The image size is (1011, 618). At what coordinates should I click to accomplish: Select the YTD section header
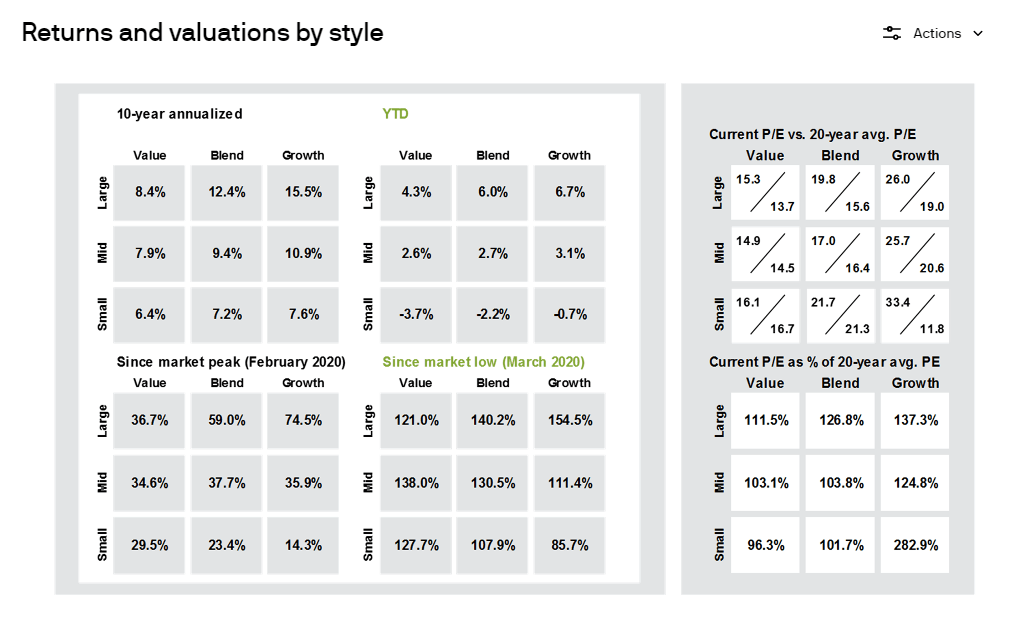click(395, 114)
